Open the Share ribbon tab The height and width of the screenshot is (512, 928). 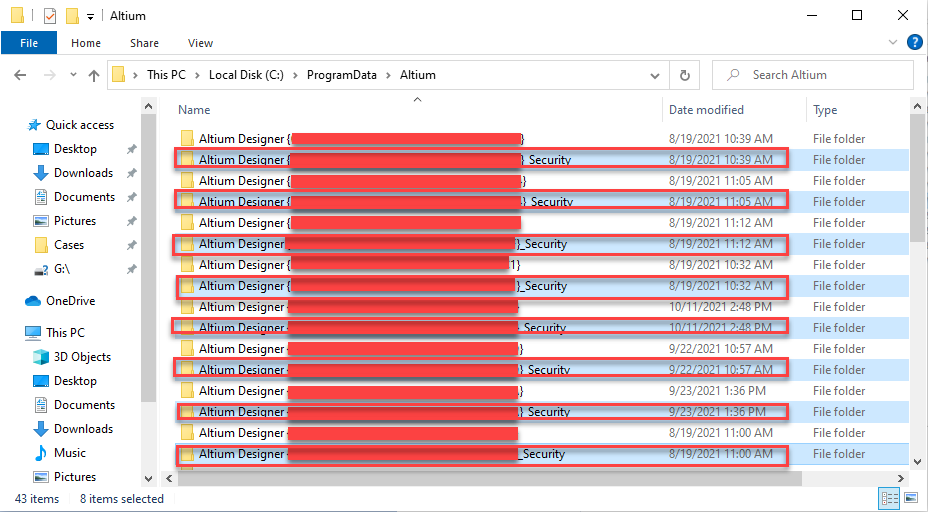pos(144,43)
